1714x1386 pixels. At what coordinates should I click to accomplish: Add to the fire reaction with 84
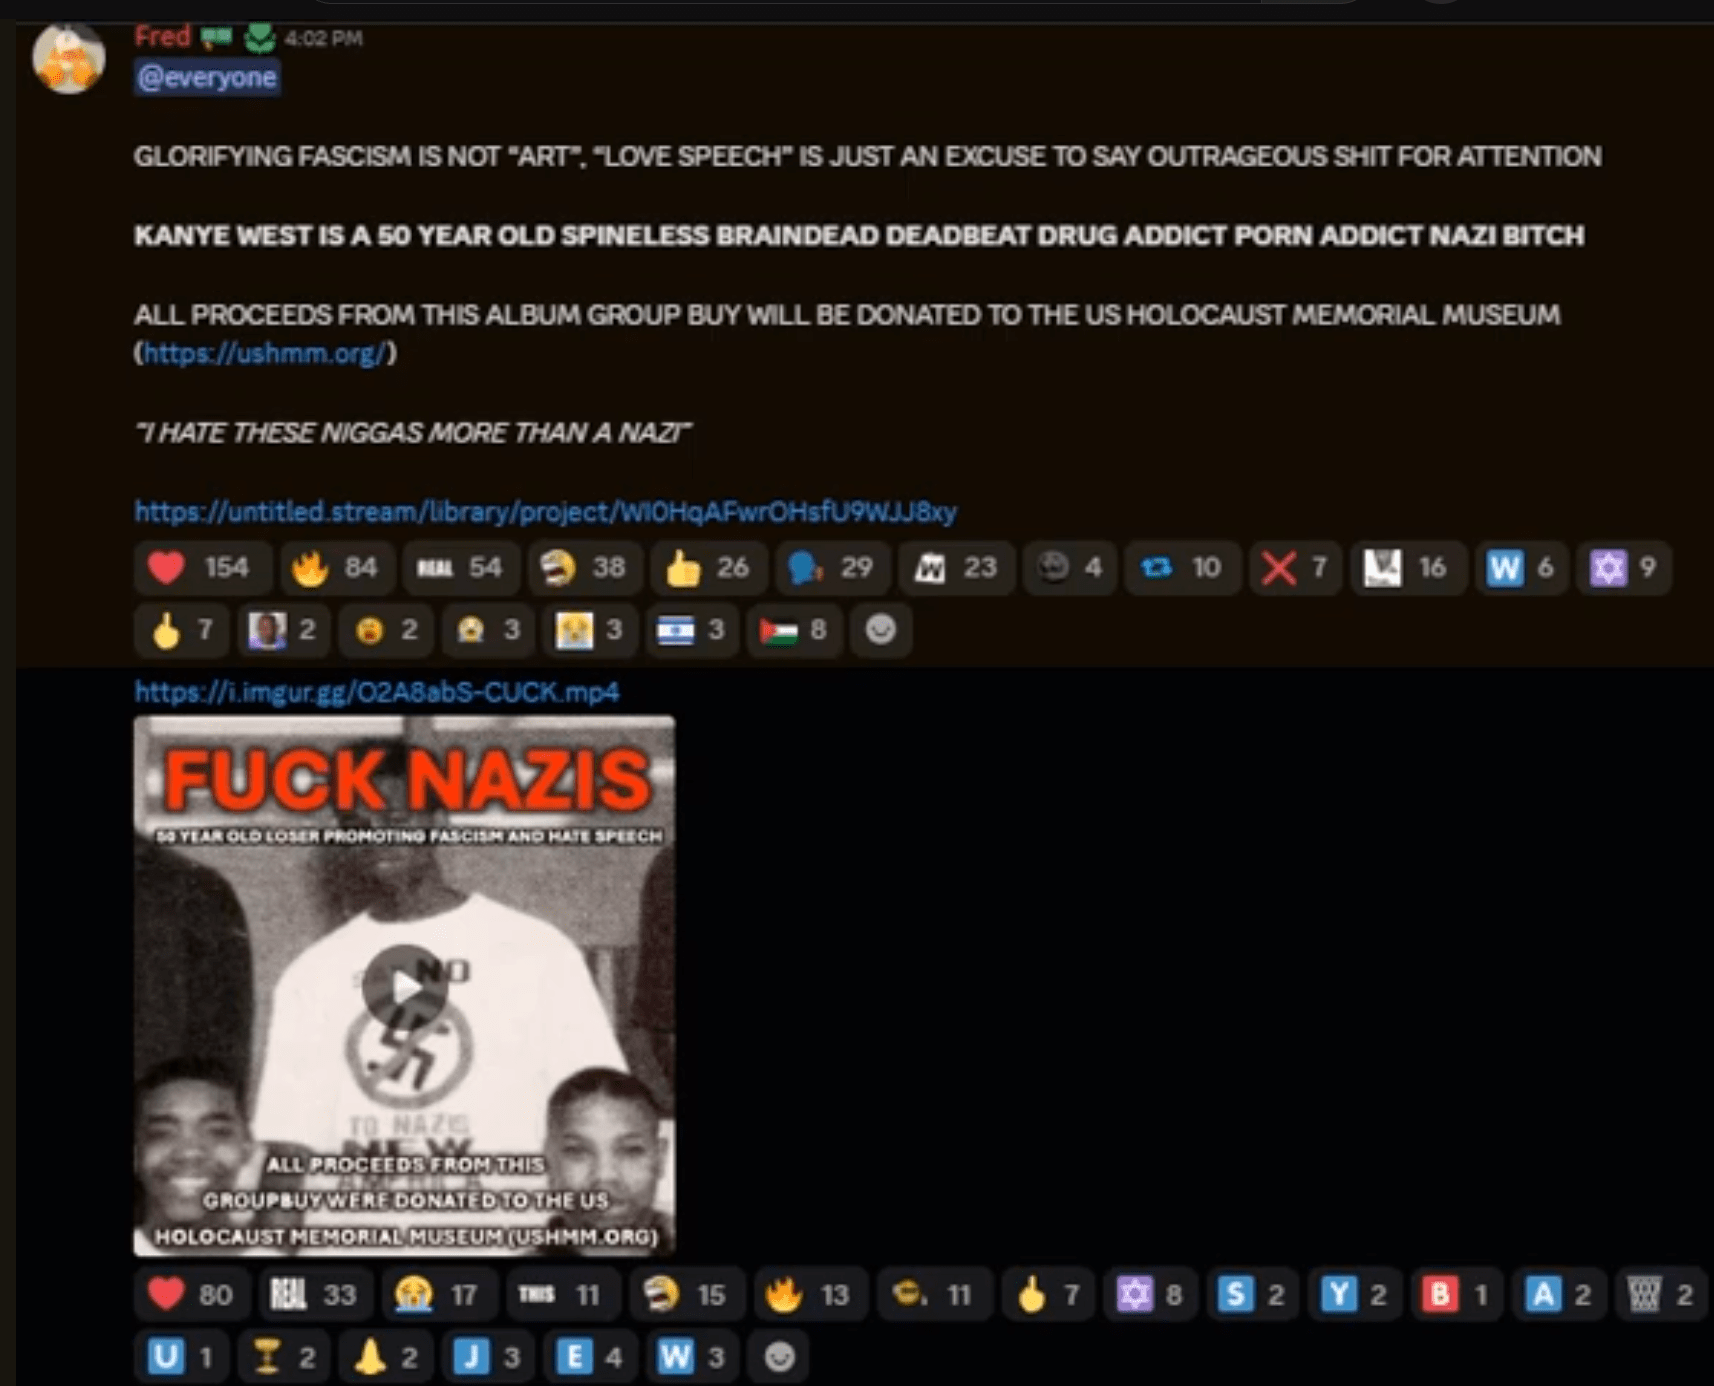(336, 568)
